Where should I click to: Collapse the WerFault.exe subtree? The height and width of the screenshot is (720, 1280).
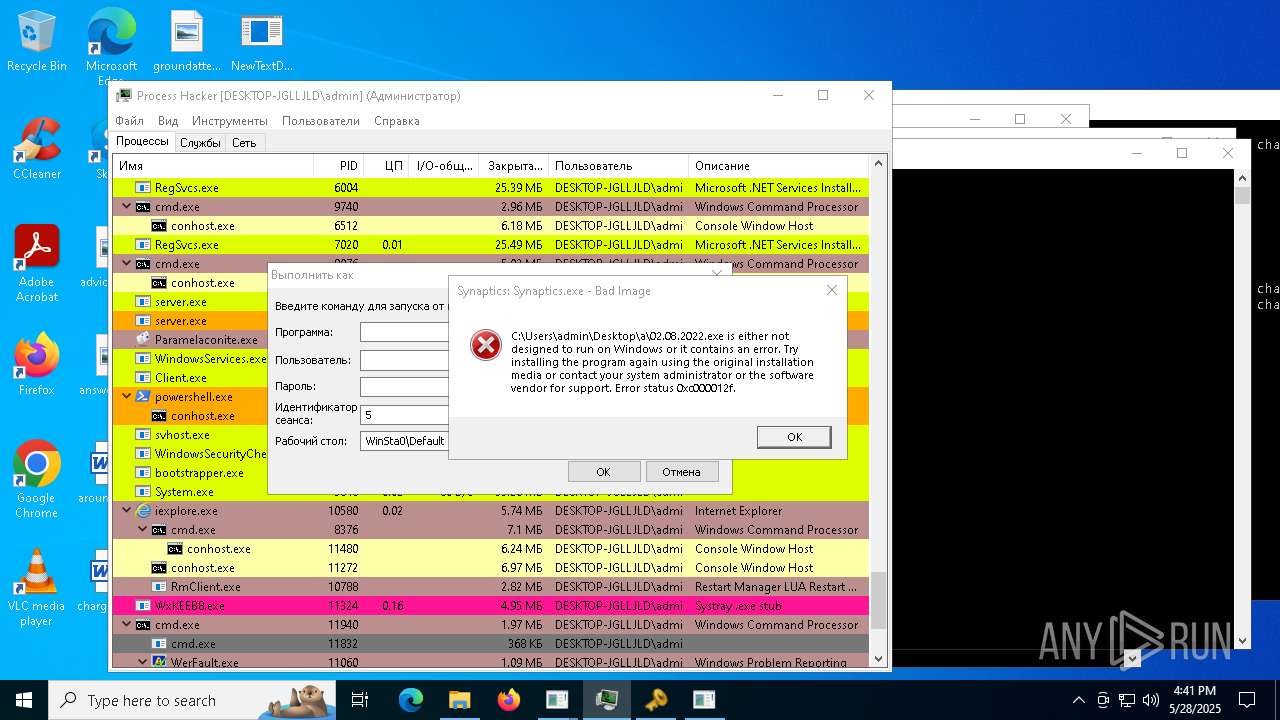(143, 662)
